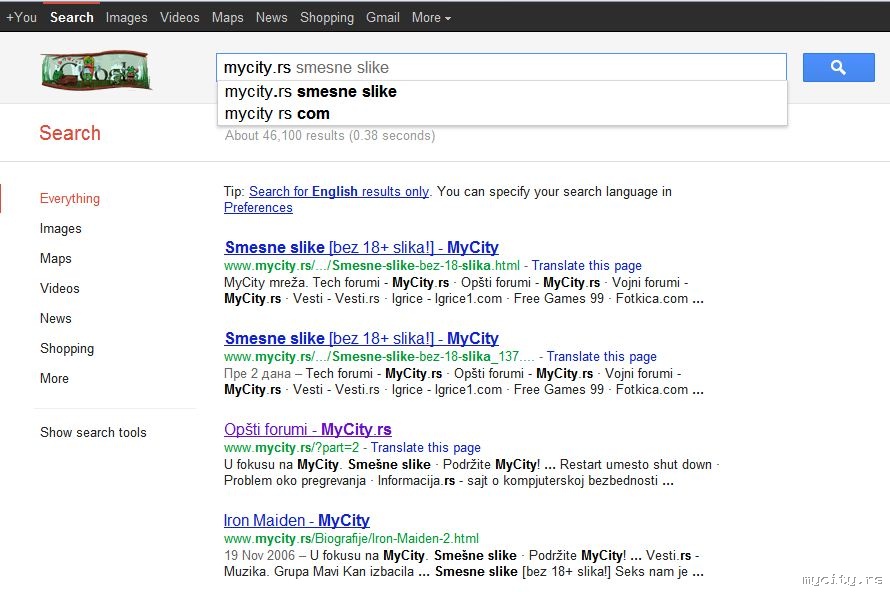Open +You in the top bar
The height and width of the screenshot is (592, 890).
point(22,18)
